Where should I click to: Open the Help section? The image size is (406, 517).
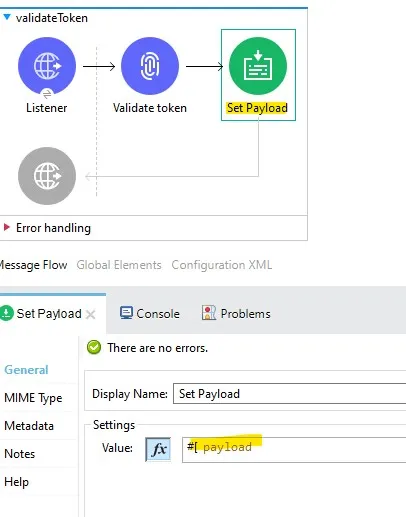point(16,482)
